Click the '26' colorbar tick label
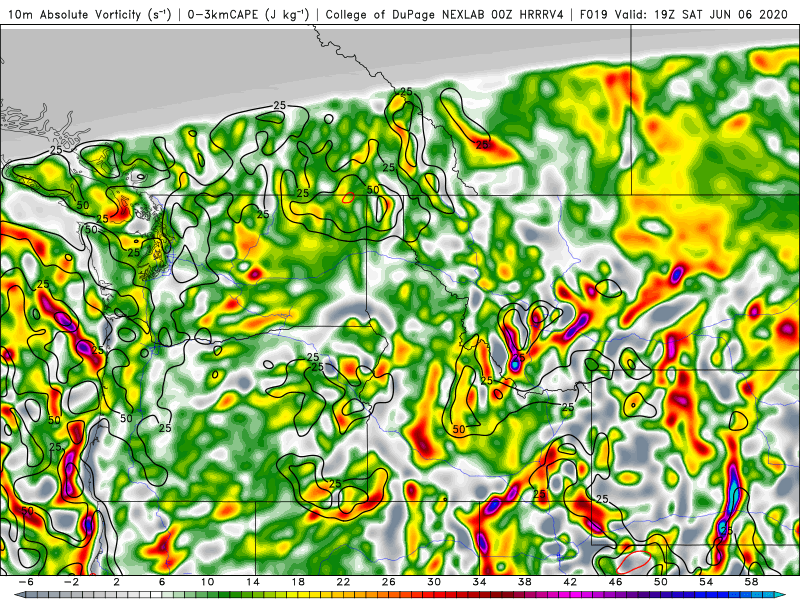Viewport: 800px width, 600px height. point(389,582)
